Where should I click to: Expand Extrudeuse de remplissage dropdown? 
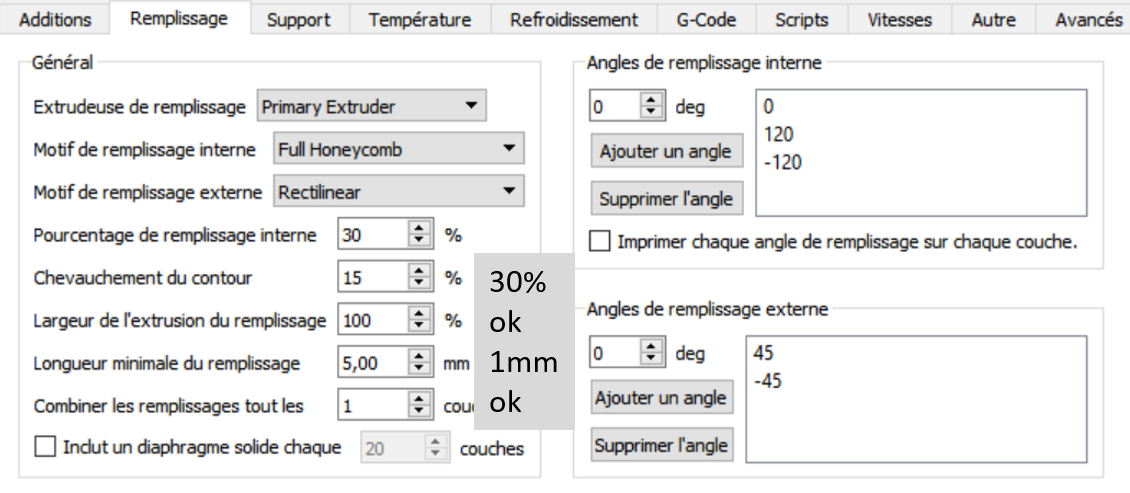(x=371, y=106)
